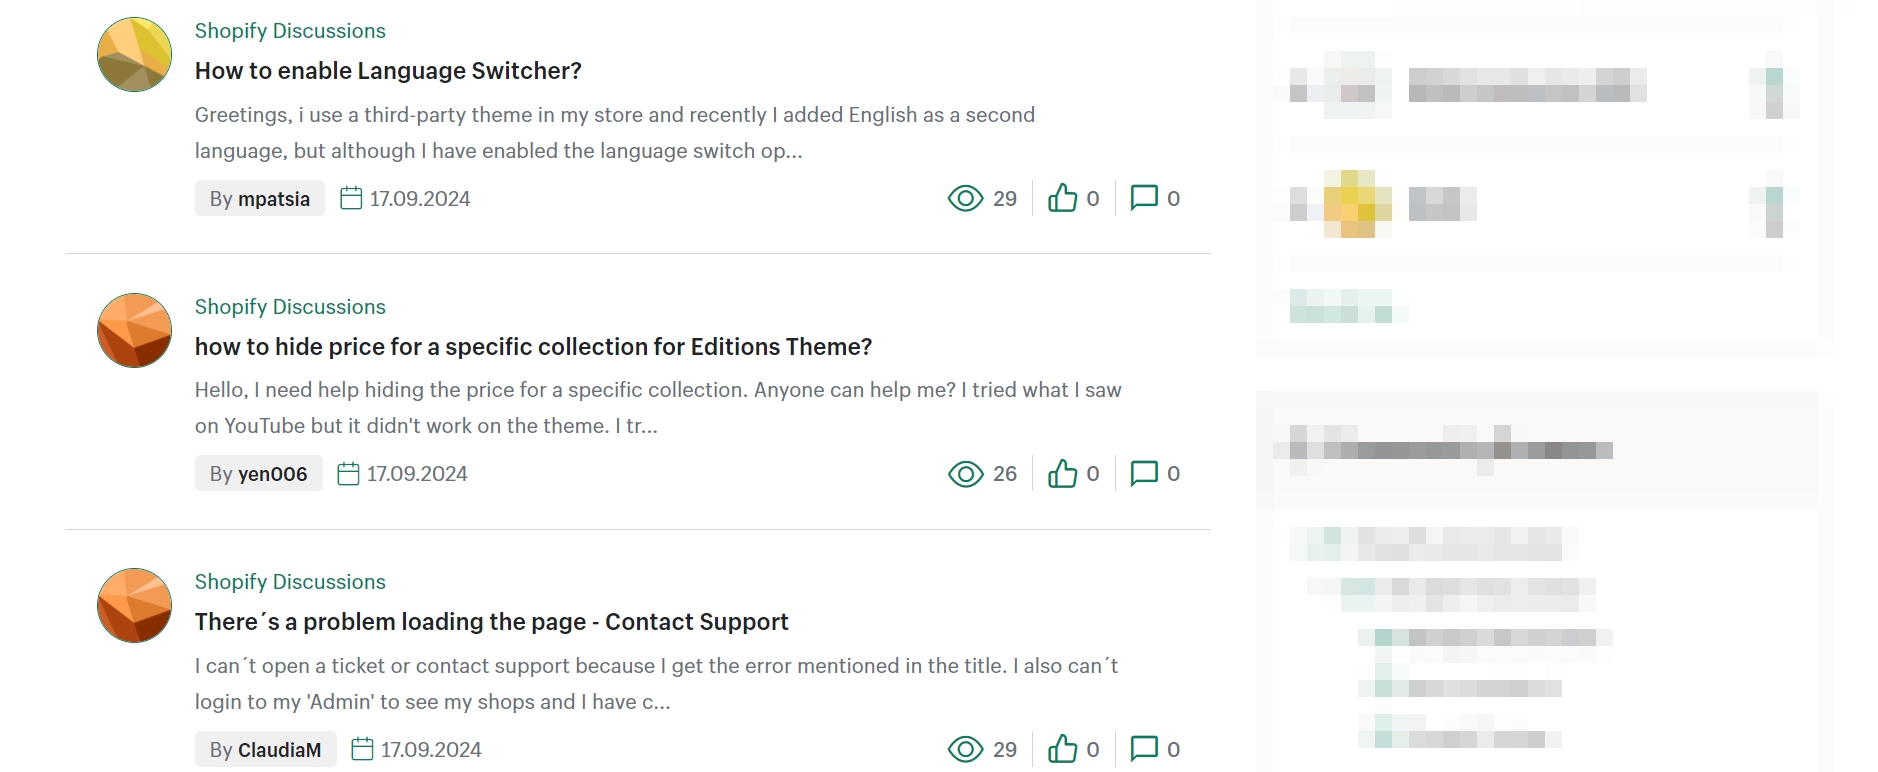Open hide price for specific collection thread
The width and height of the screenshot is (1878, 772).
click(533, 347)
